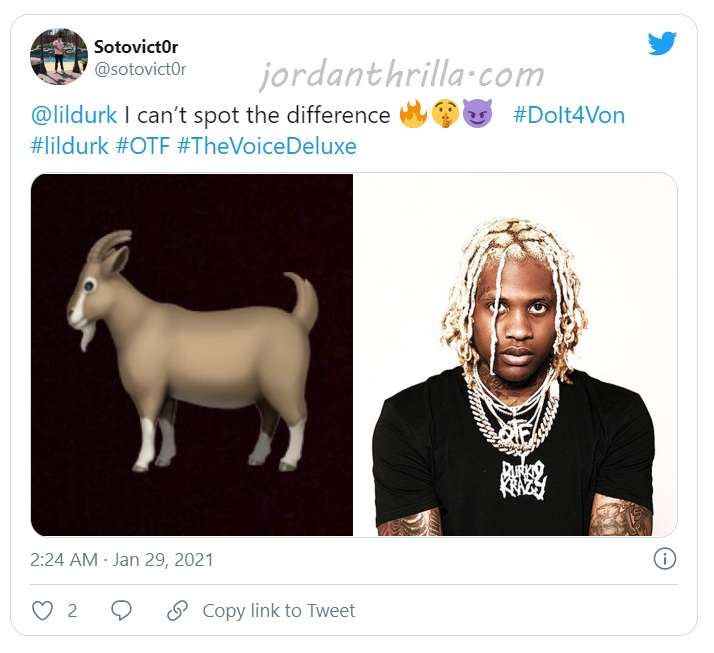This screenshot has width=714, height=653.
Task: Click the Sotovict0r display name
Action: (136, 46)
